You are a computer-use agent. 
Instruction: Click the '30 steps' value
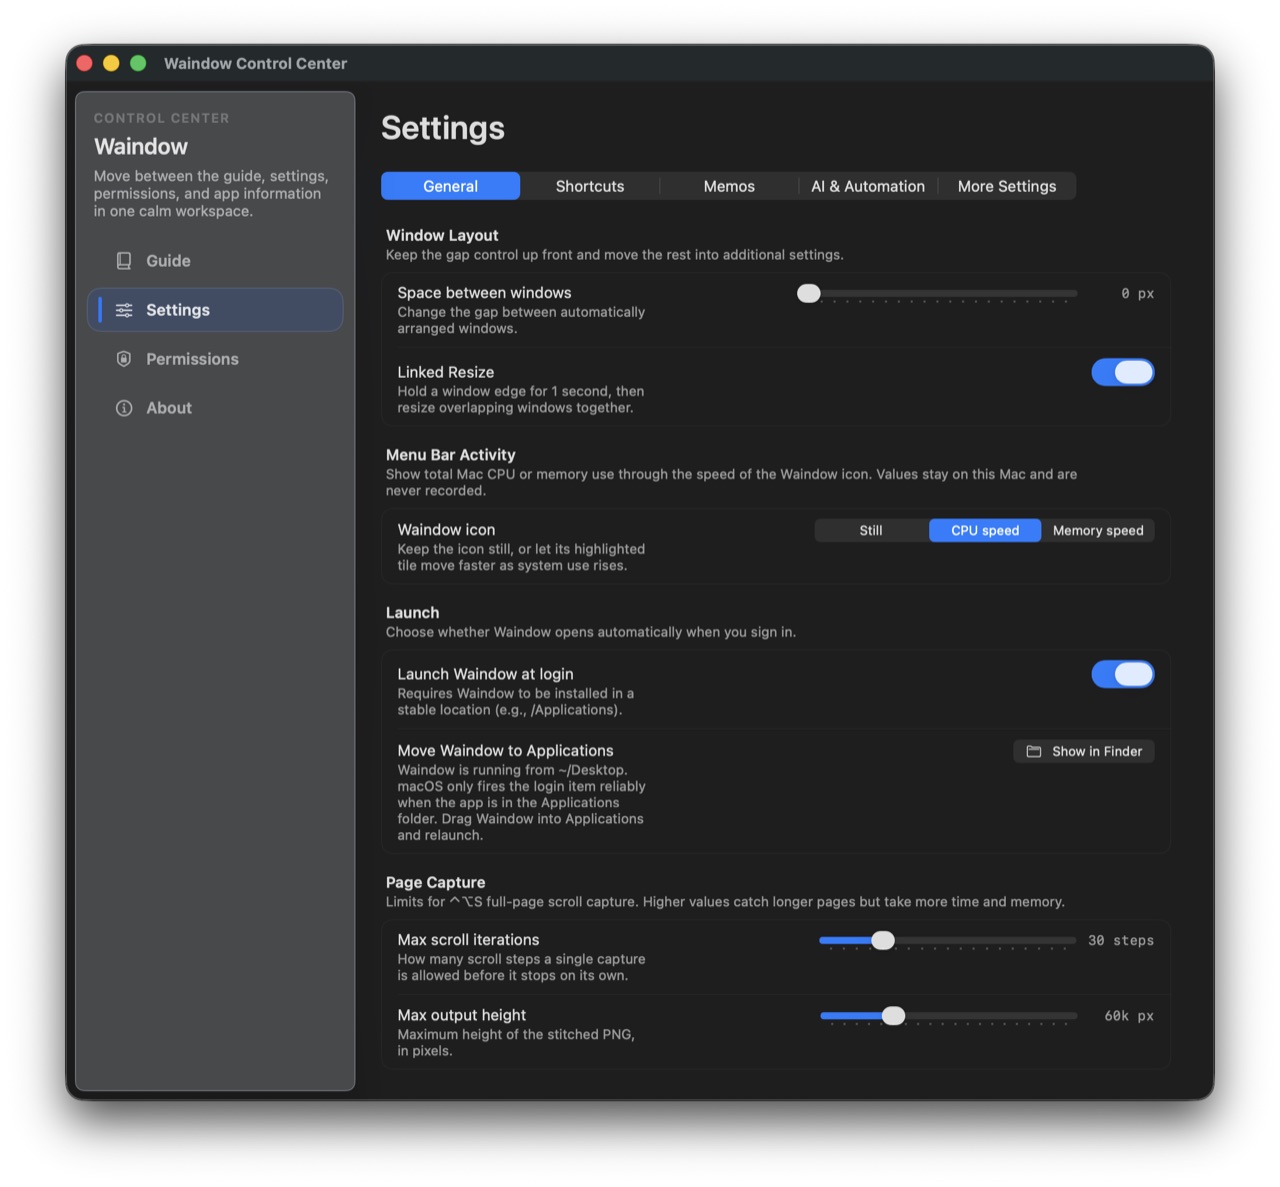(x=1121, y=941)
